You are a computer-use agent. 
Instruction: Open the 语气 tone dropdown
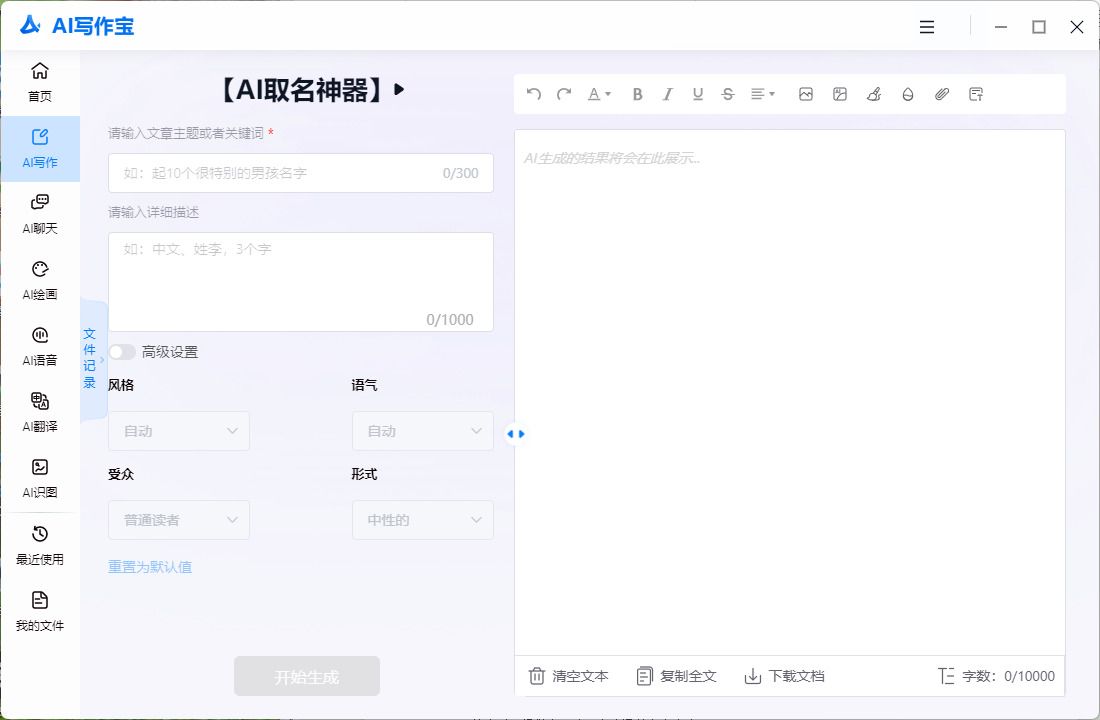click(422, 431)
